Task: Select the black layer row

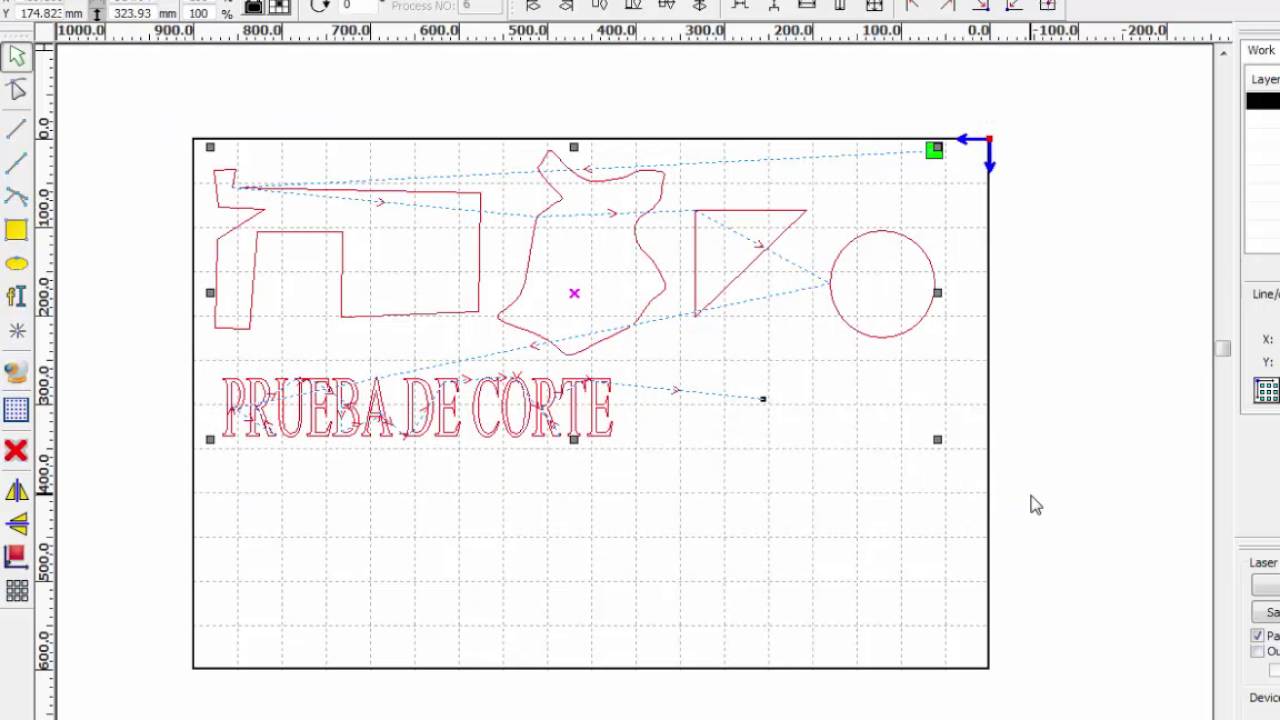Action: [x=1263, y=101]
